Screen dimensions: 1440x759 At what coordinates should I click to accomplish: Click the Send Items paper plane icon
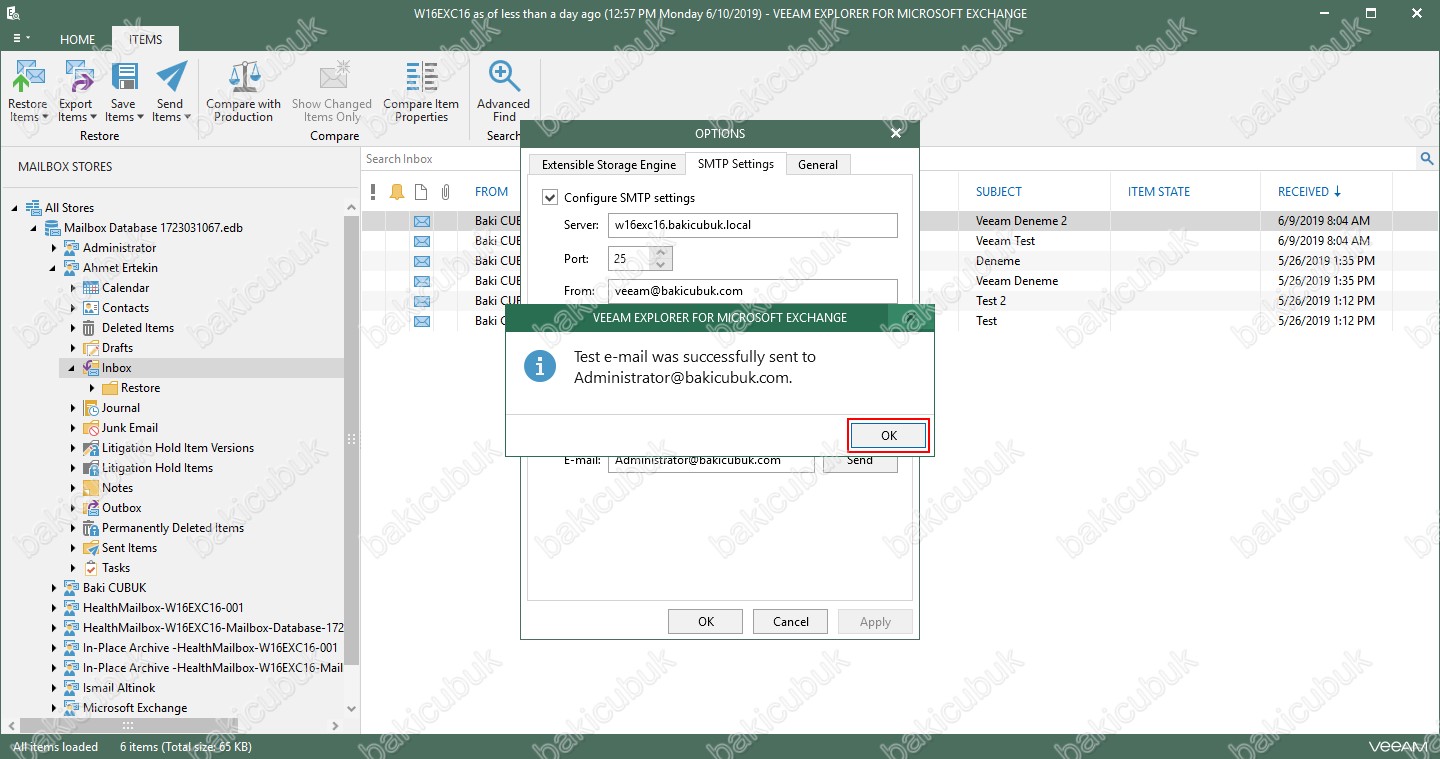click(x=170, y=78)
